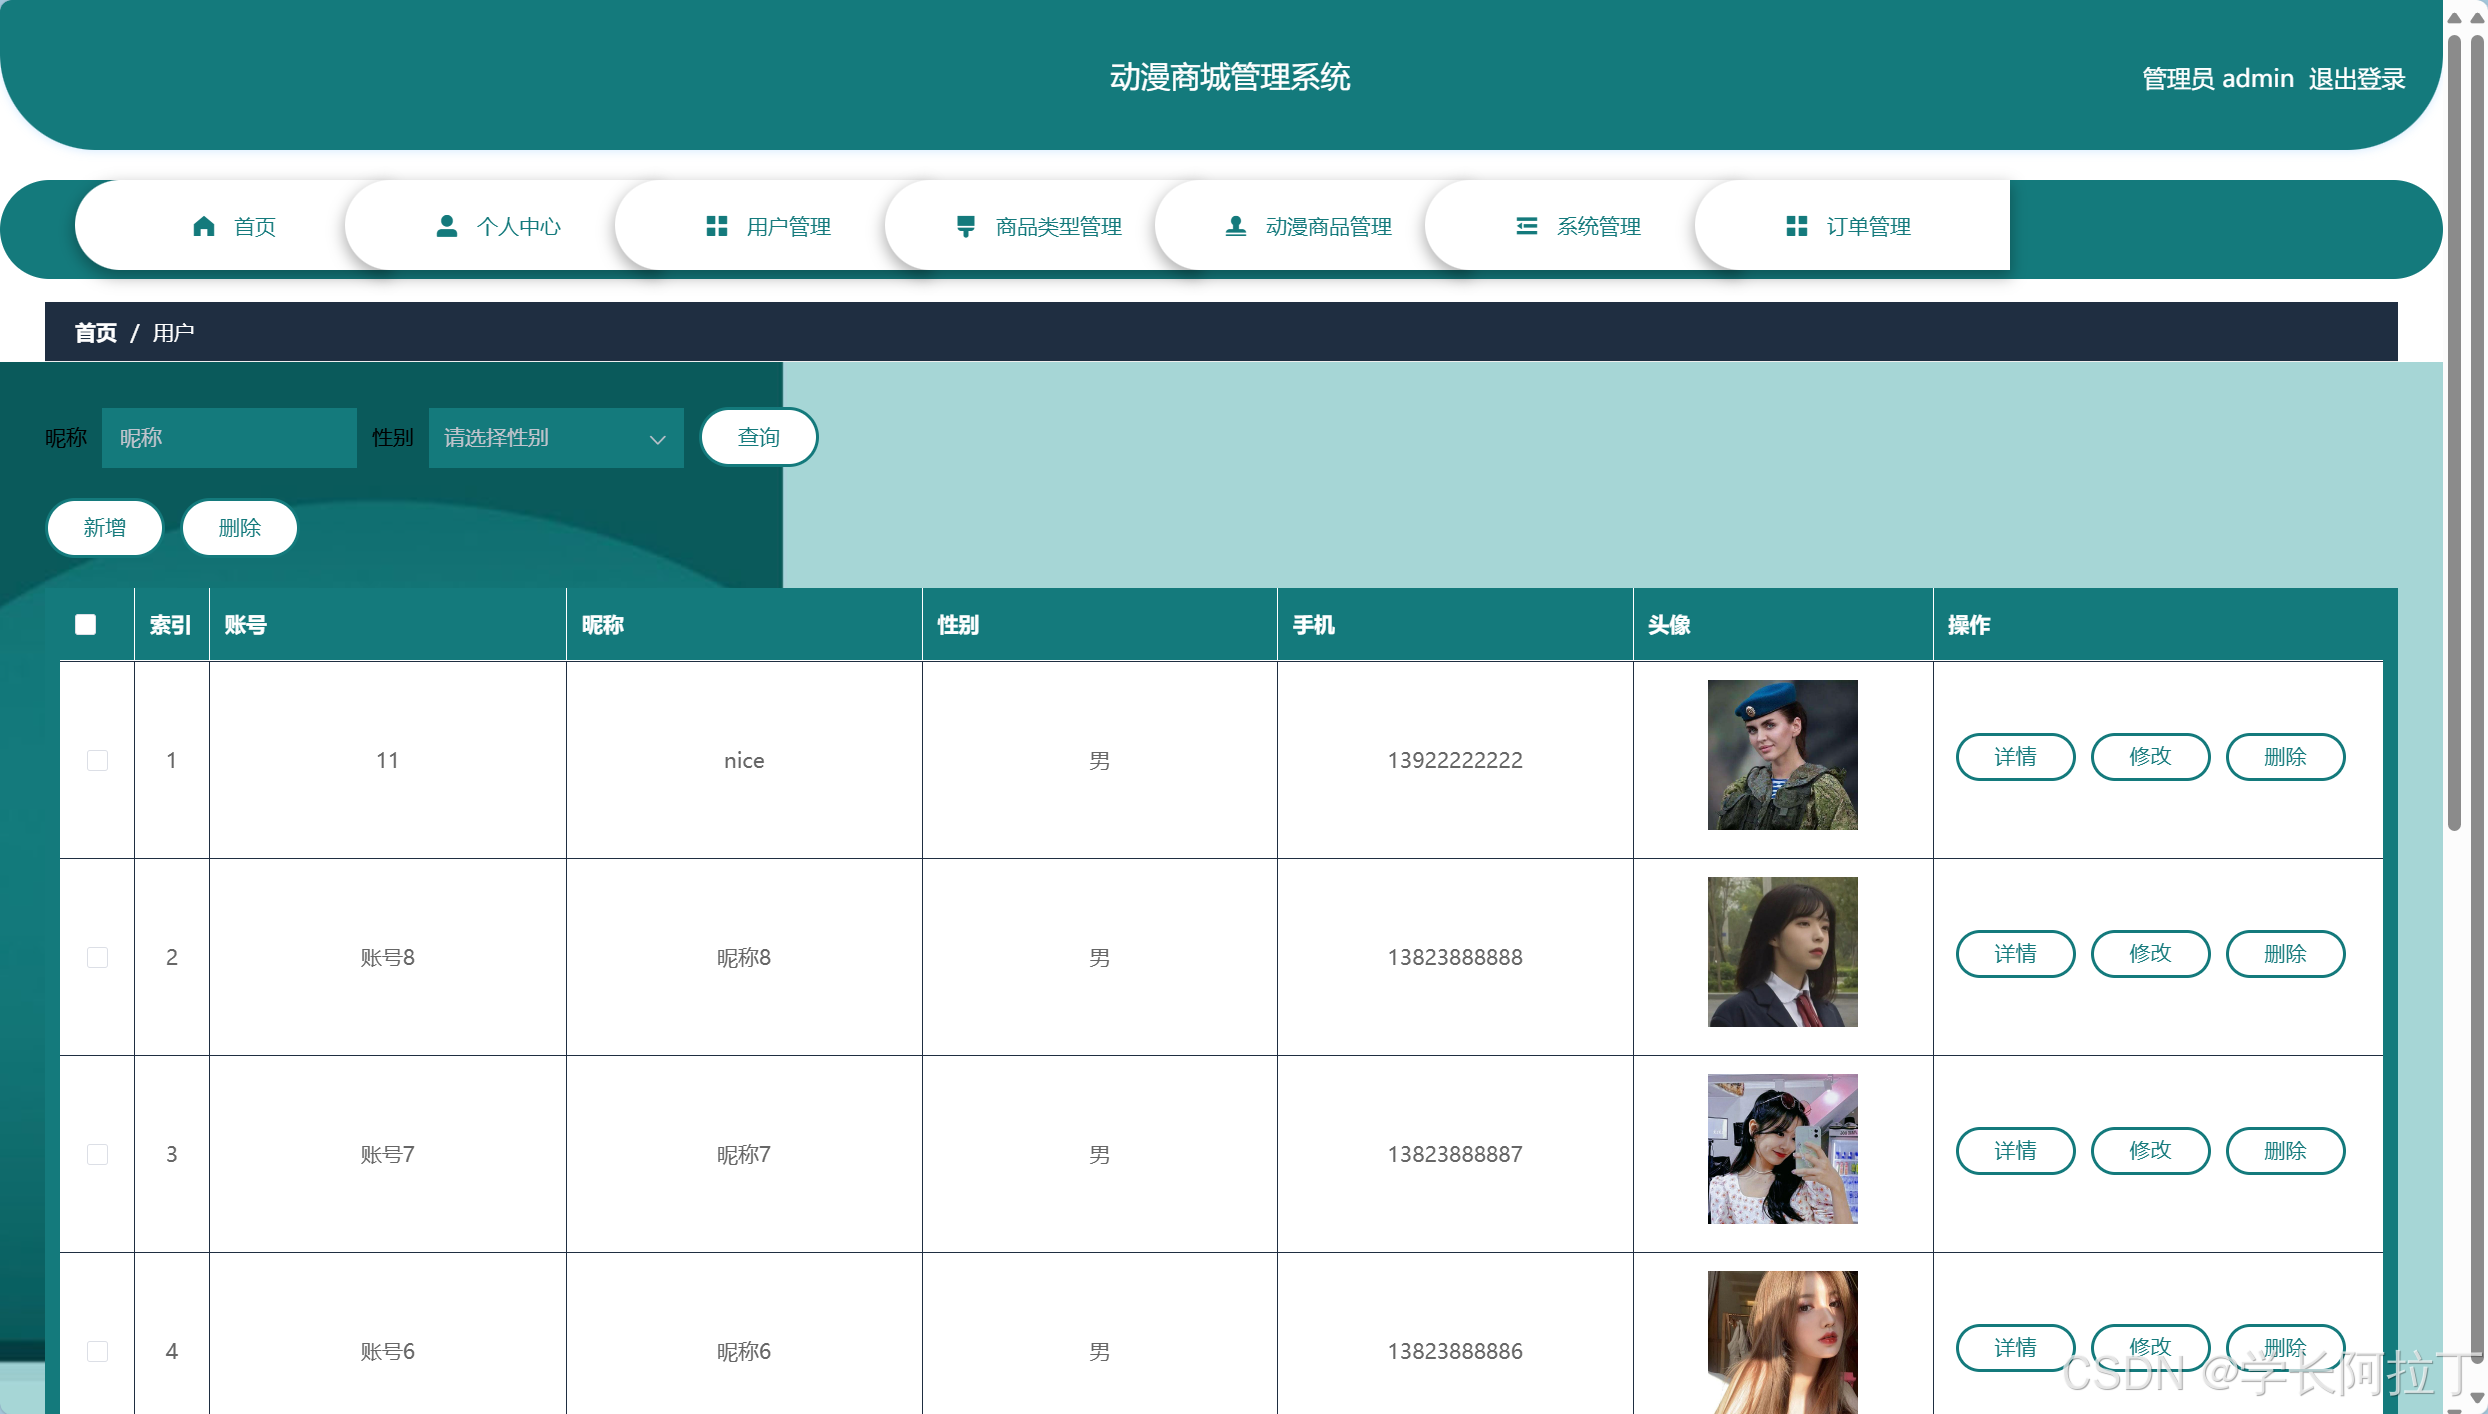Click the grid icon on 订单管理 tab
Image resolution: width=2488 pixels, height=1414 pixels.
pos(1797,226)
